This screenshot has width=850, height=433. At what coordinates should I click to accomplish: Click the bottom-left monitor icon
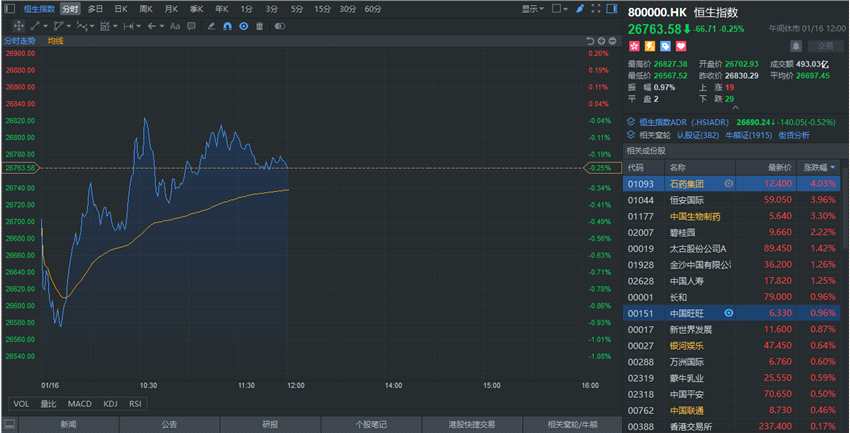click(9, 424)
